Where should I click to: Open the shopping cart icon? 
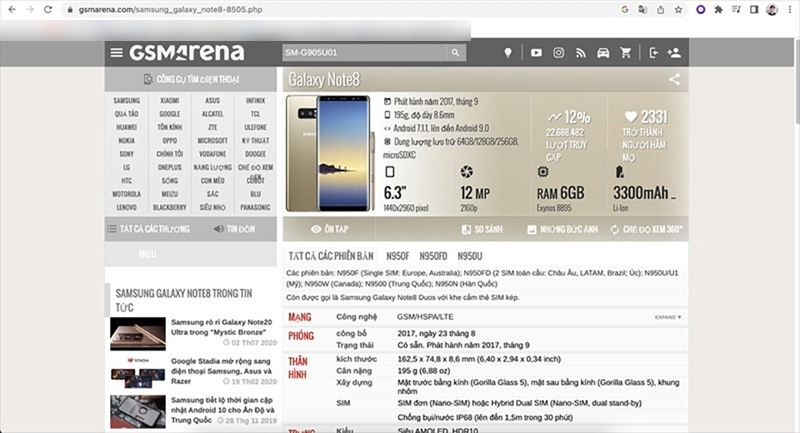(626, 53)
